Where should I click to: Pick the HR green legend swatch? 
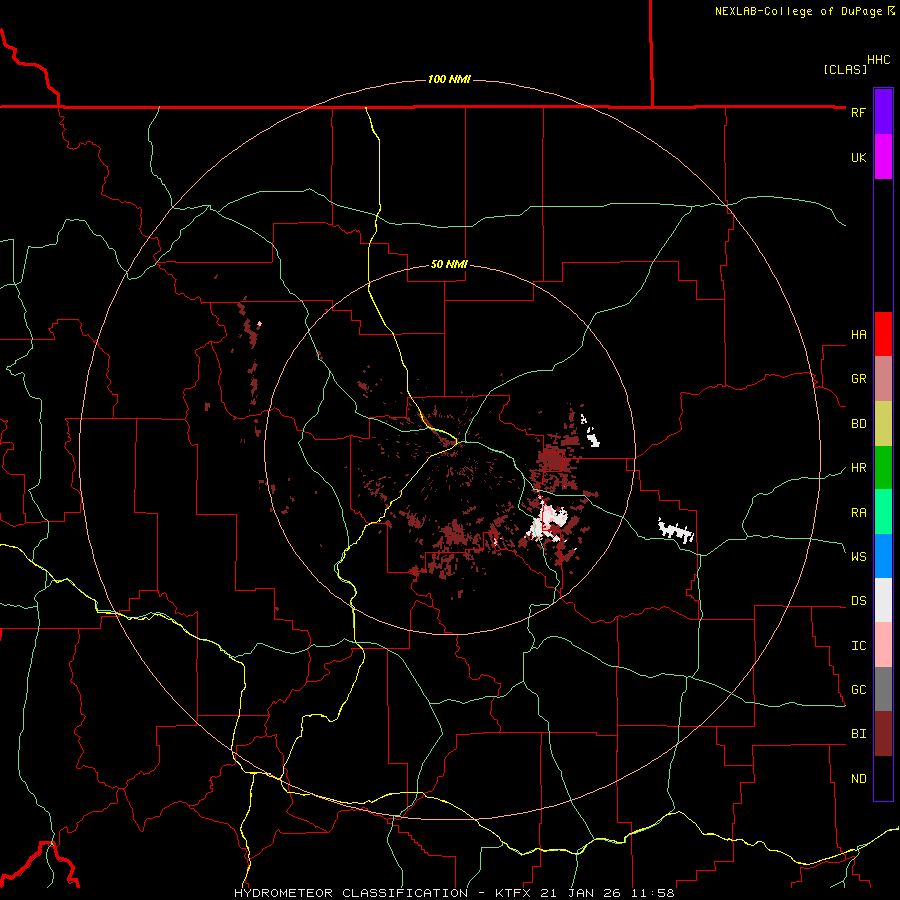pyautogui.click(x=883, y=468)
